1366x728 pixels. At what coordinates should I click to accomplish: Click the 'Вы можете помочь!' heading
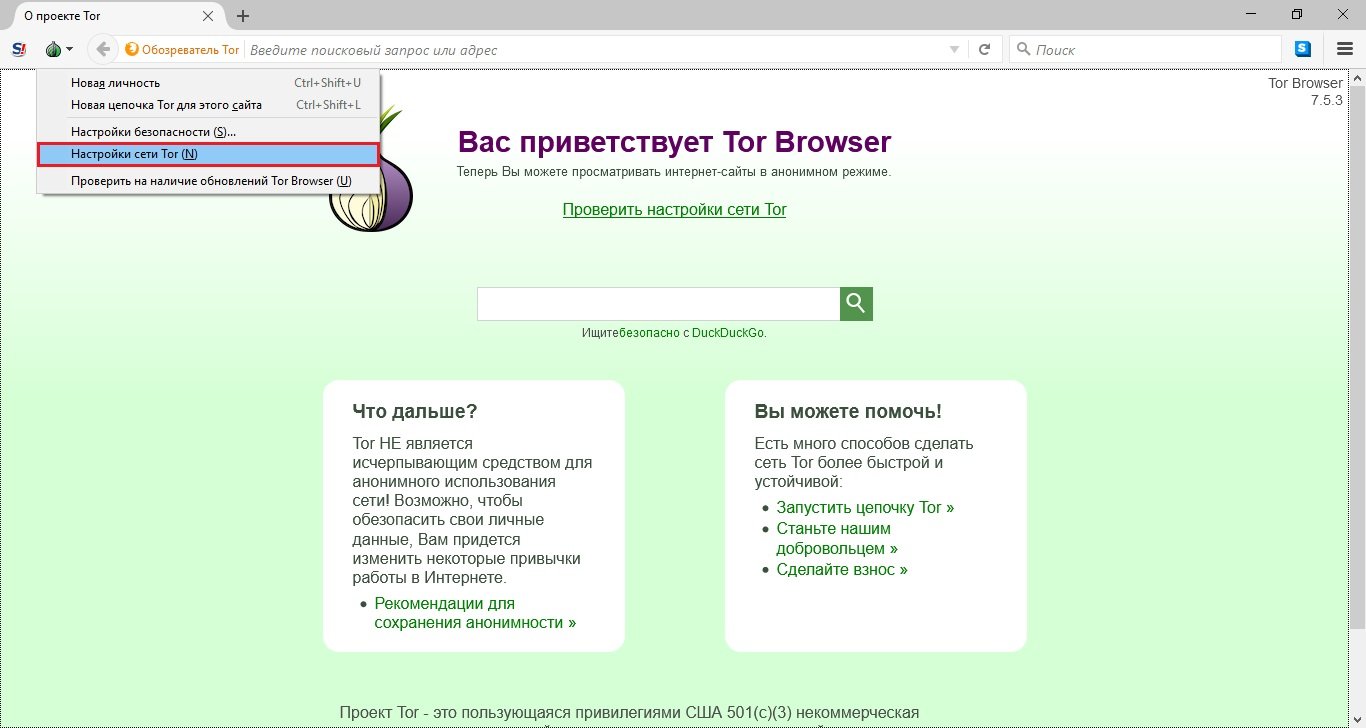point(848,412)
